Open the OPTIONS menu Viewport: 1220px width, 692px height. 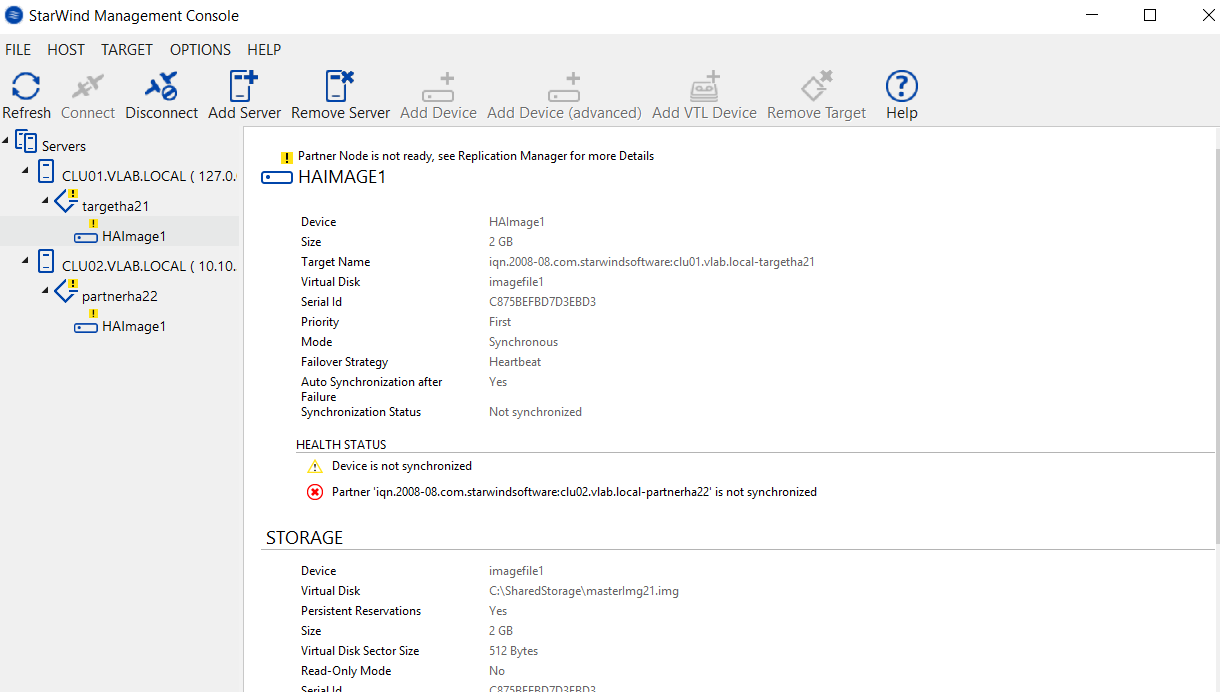coord(200,49)
